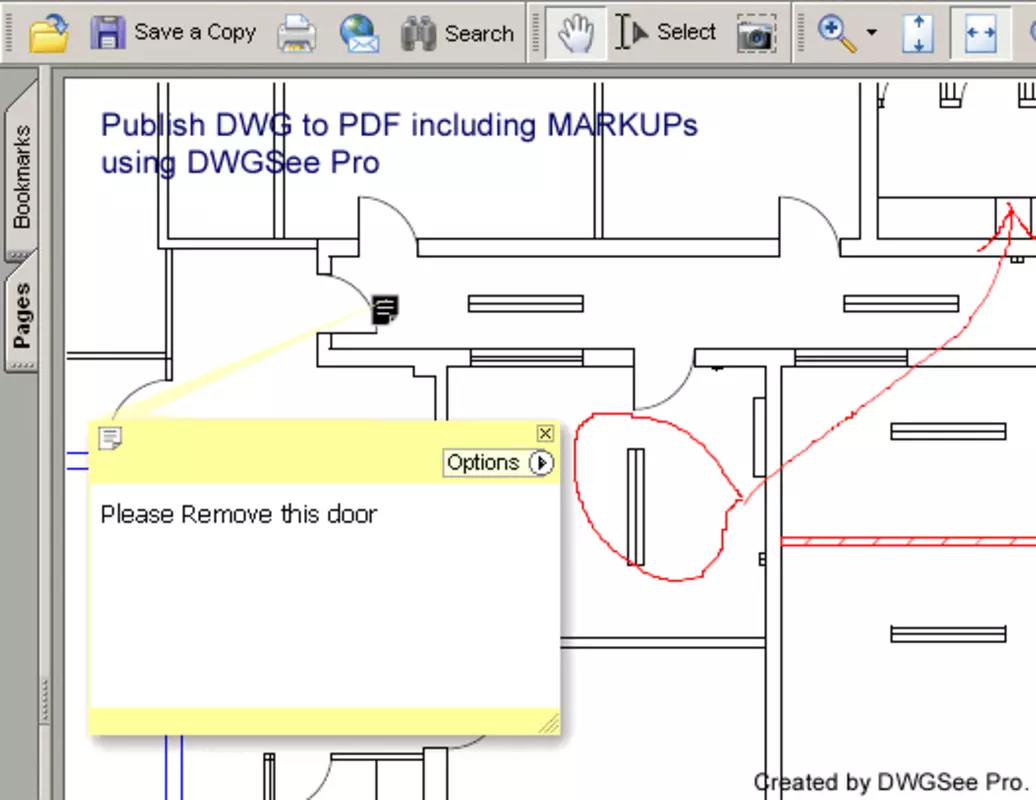Viewport: 1036px width, 800px height.
Task: Click the Zoom In magnifier tool
Action: tap(836, 34)
